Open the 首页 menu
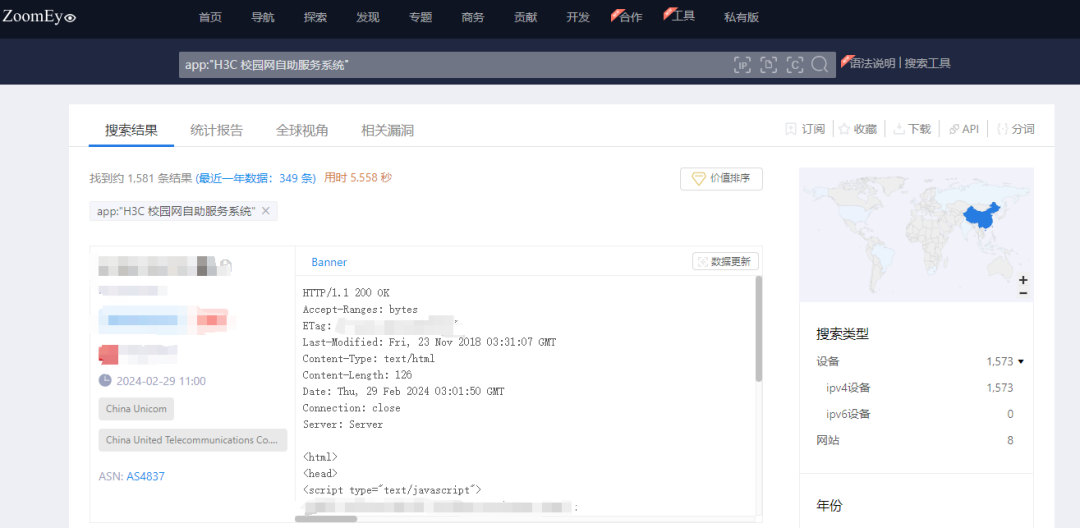Screen dimensions: 1080x528 [x=210, y=18]
